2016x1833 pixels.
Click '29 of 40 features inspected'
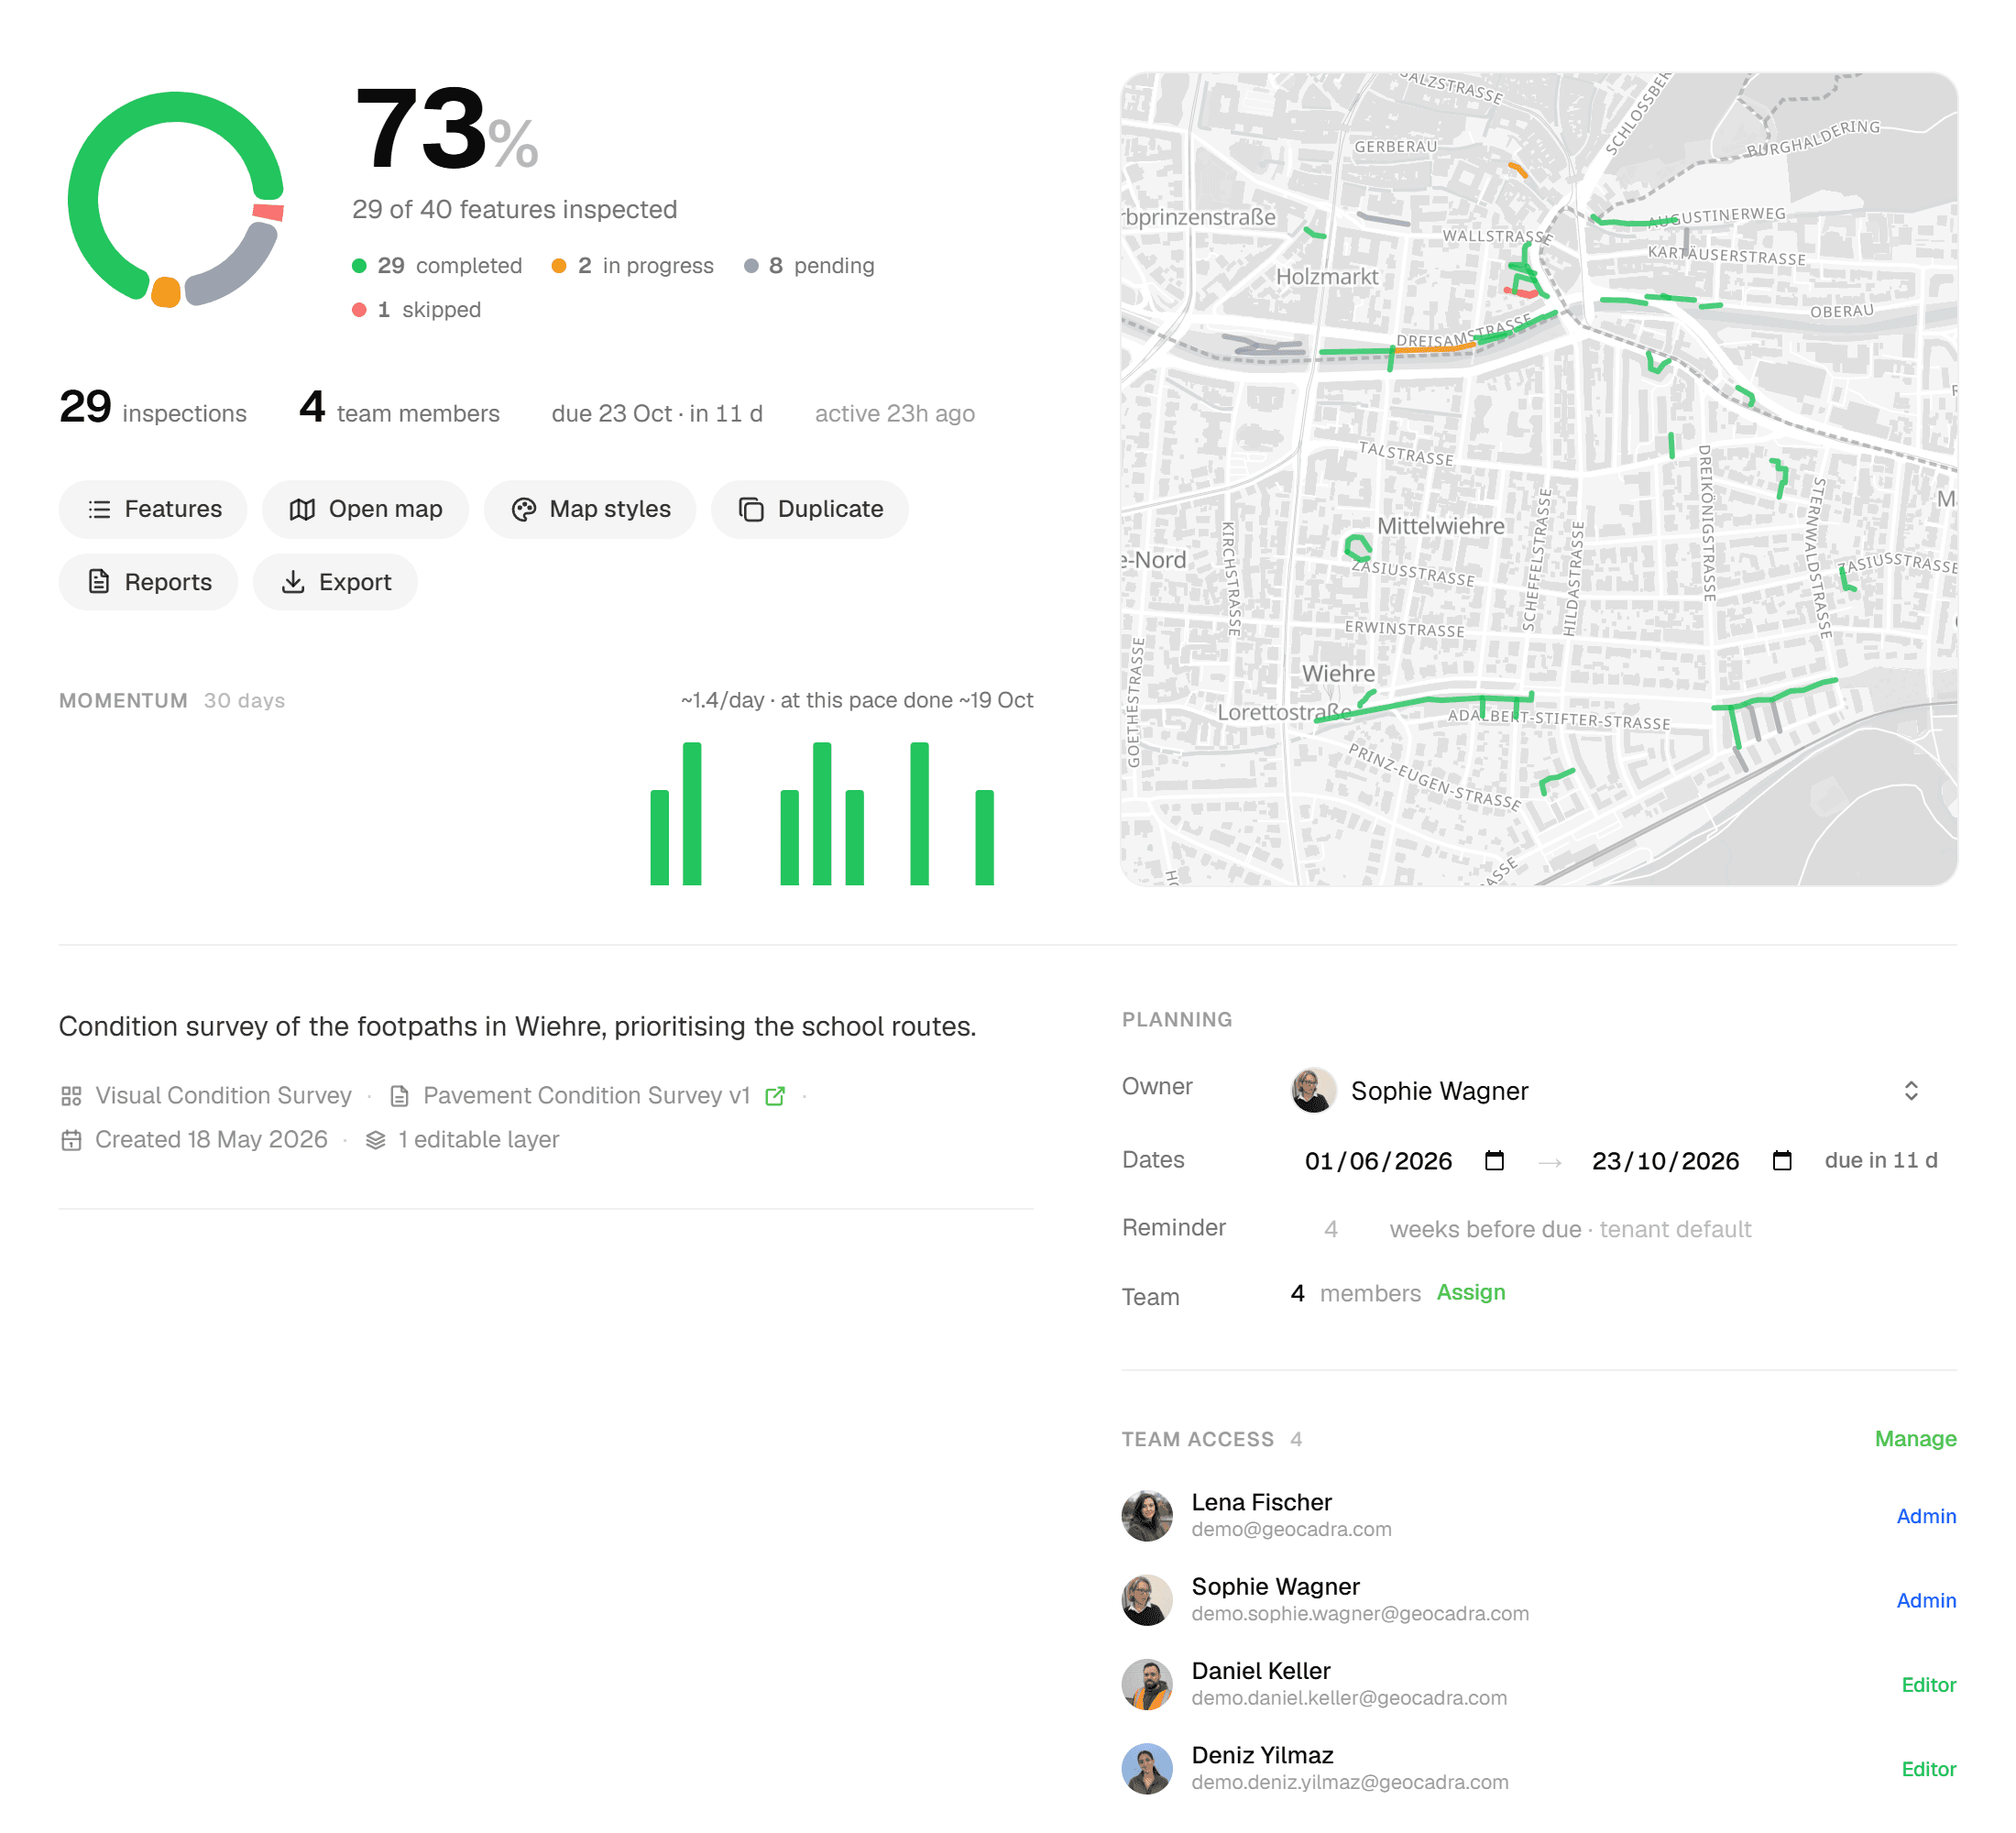pos(515,210)
